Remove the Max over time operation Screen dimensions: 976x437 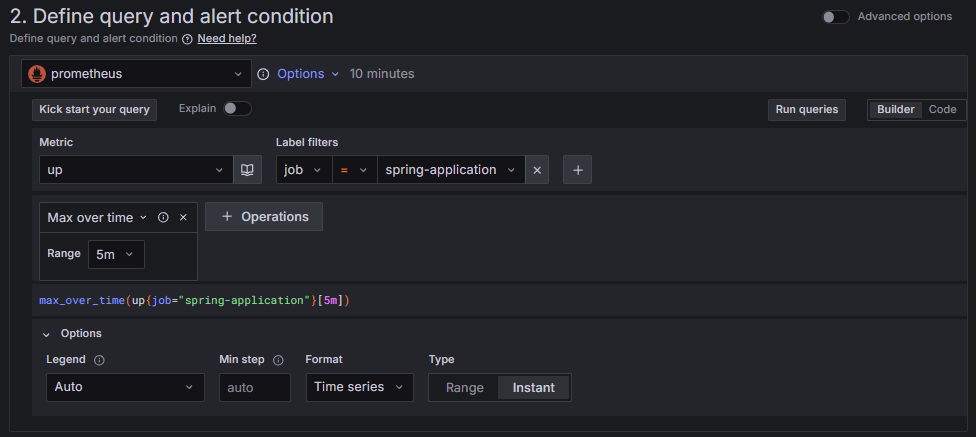(183, 217)
